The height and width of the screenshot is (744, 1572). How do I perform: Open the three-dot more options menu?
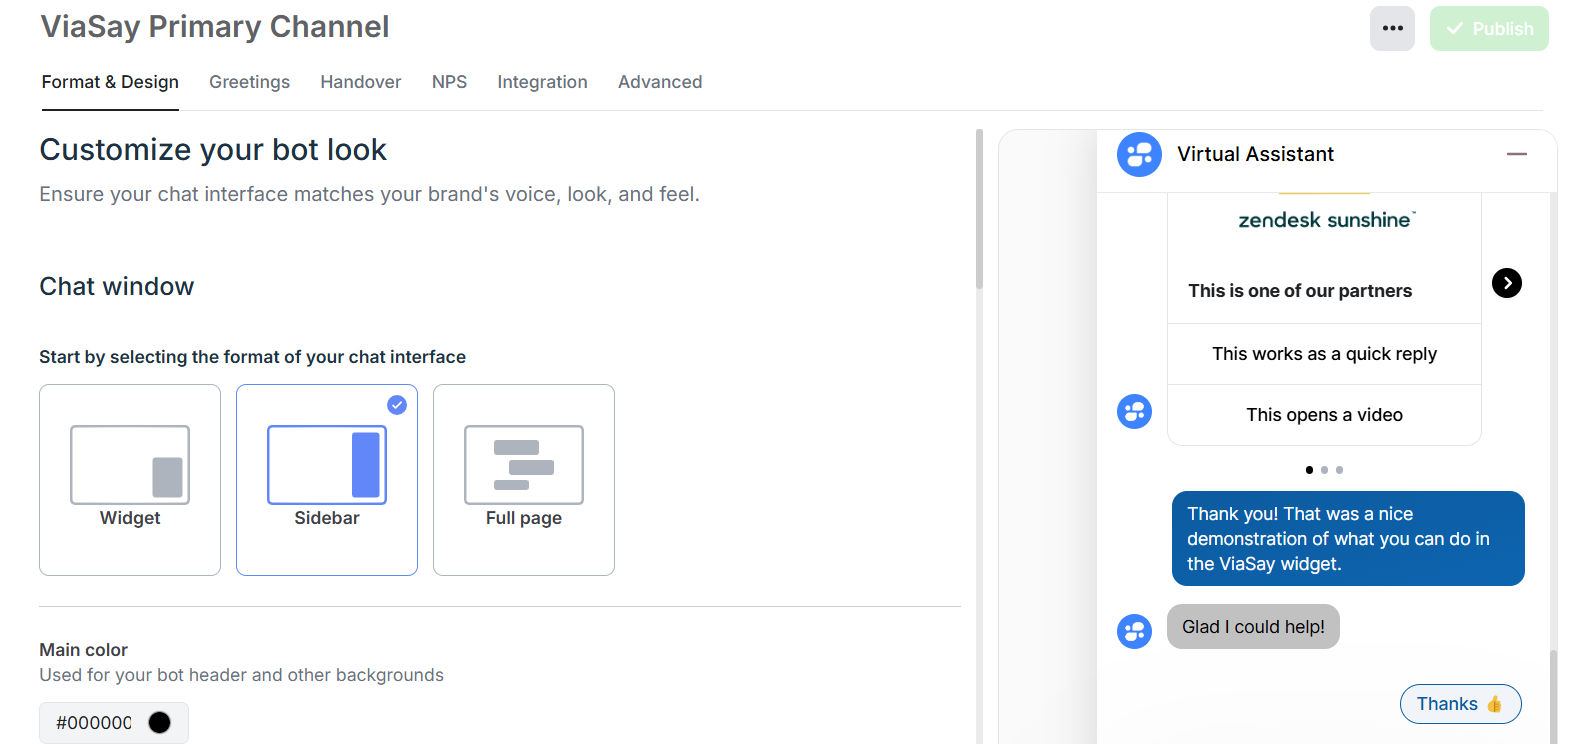1392,28
